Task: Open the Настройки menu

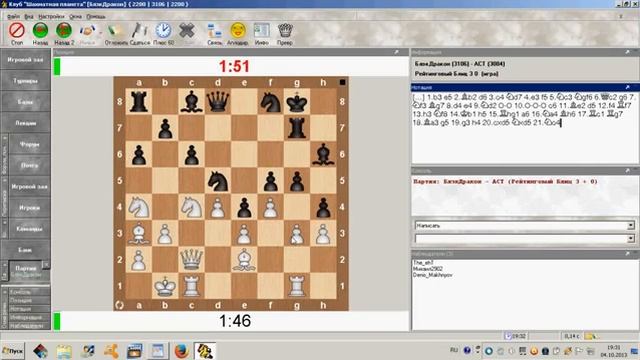Action: point(51,17)
